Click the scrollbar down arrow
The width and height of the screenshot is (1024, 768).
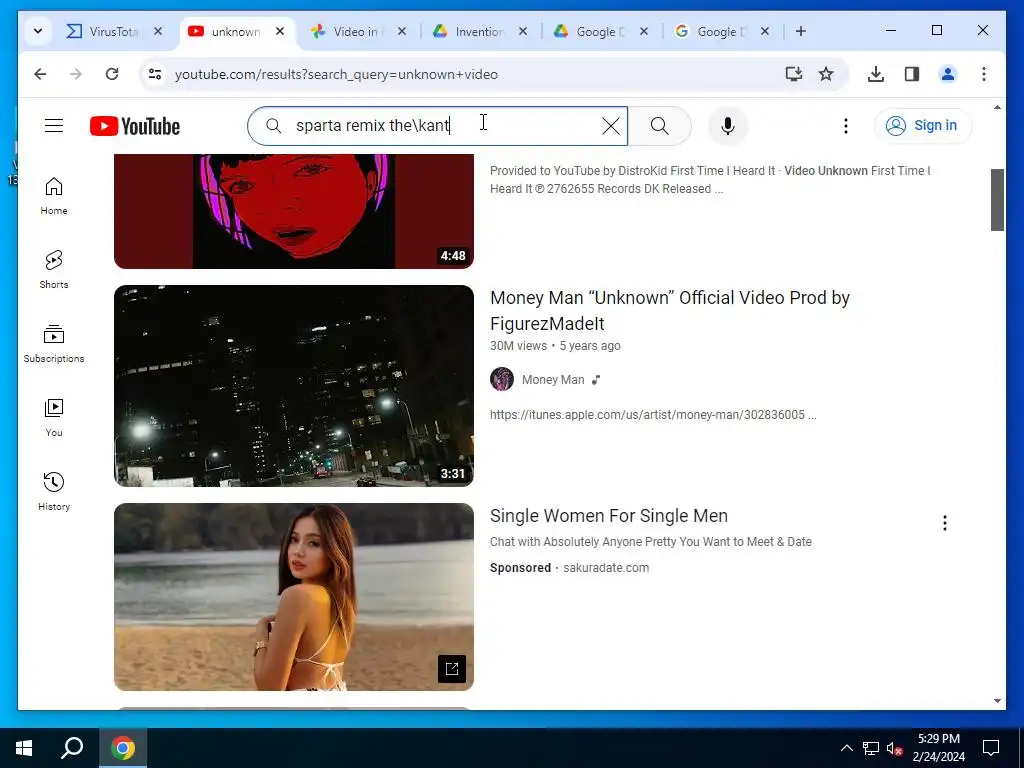(997, 701)
